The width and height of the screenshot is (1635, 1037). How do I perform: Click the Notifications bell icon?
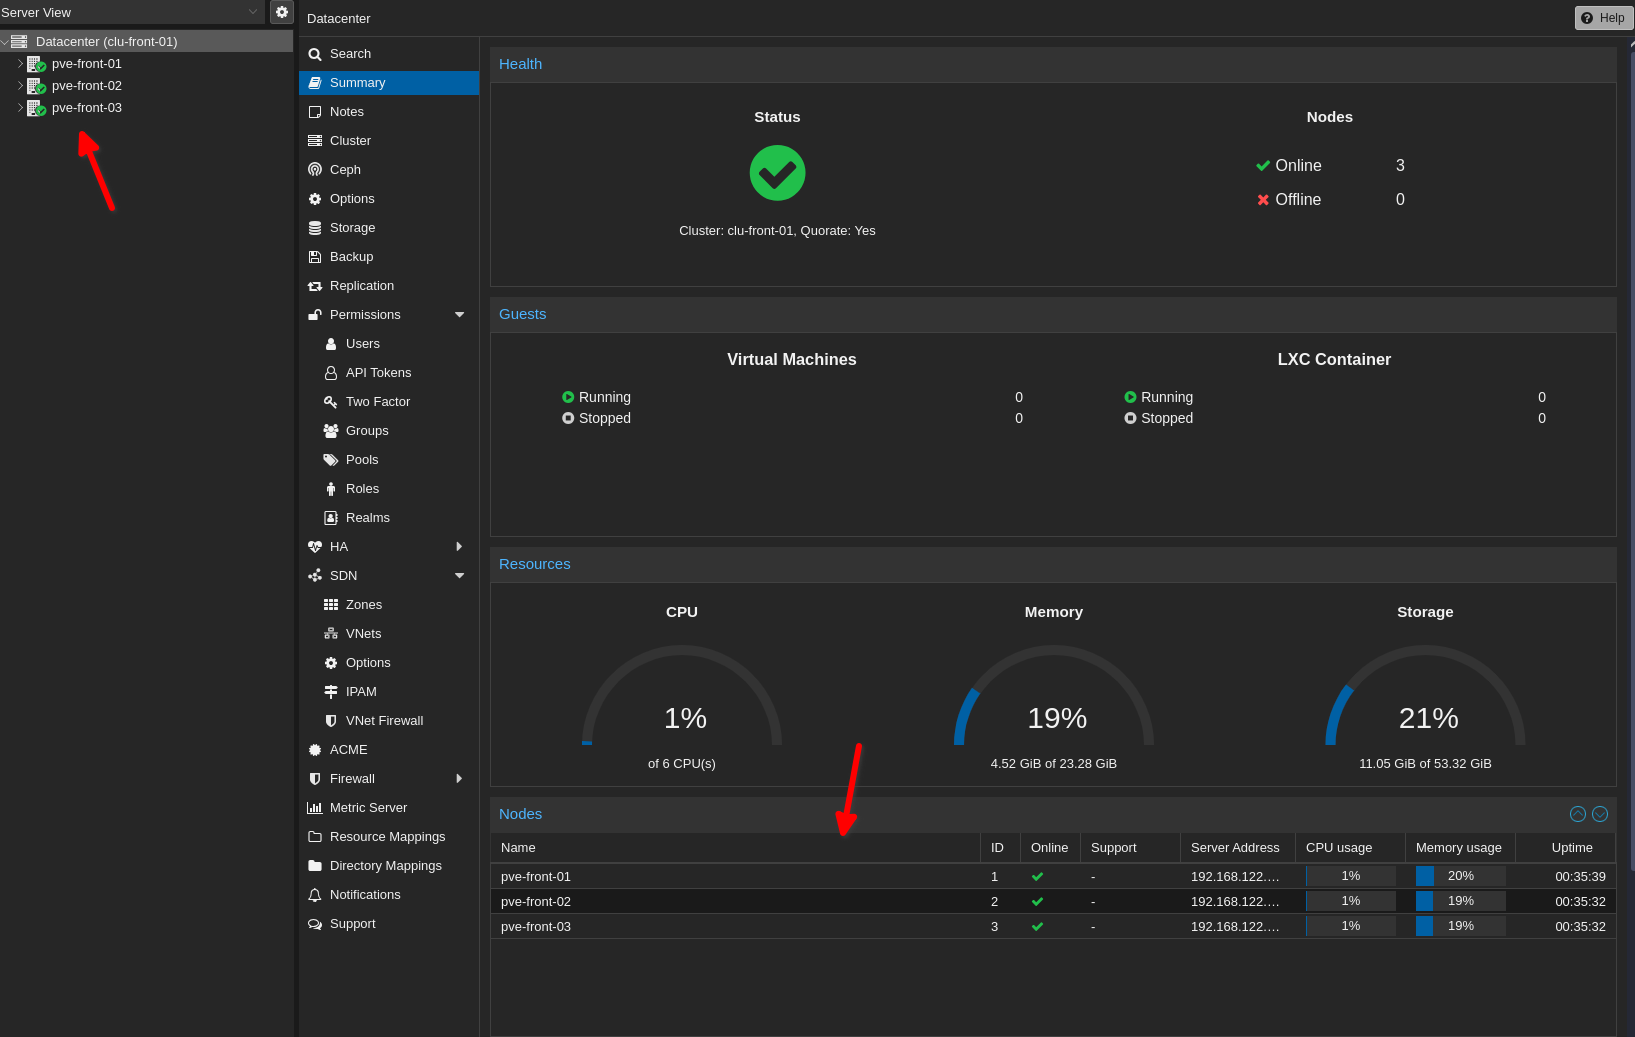point(315,895)
